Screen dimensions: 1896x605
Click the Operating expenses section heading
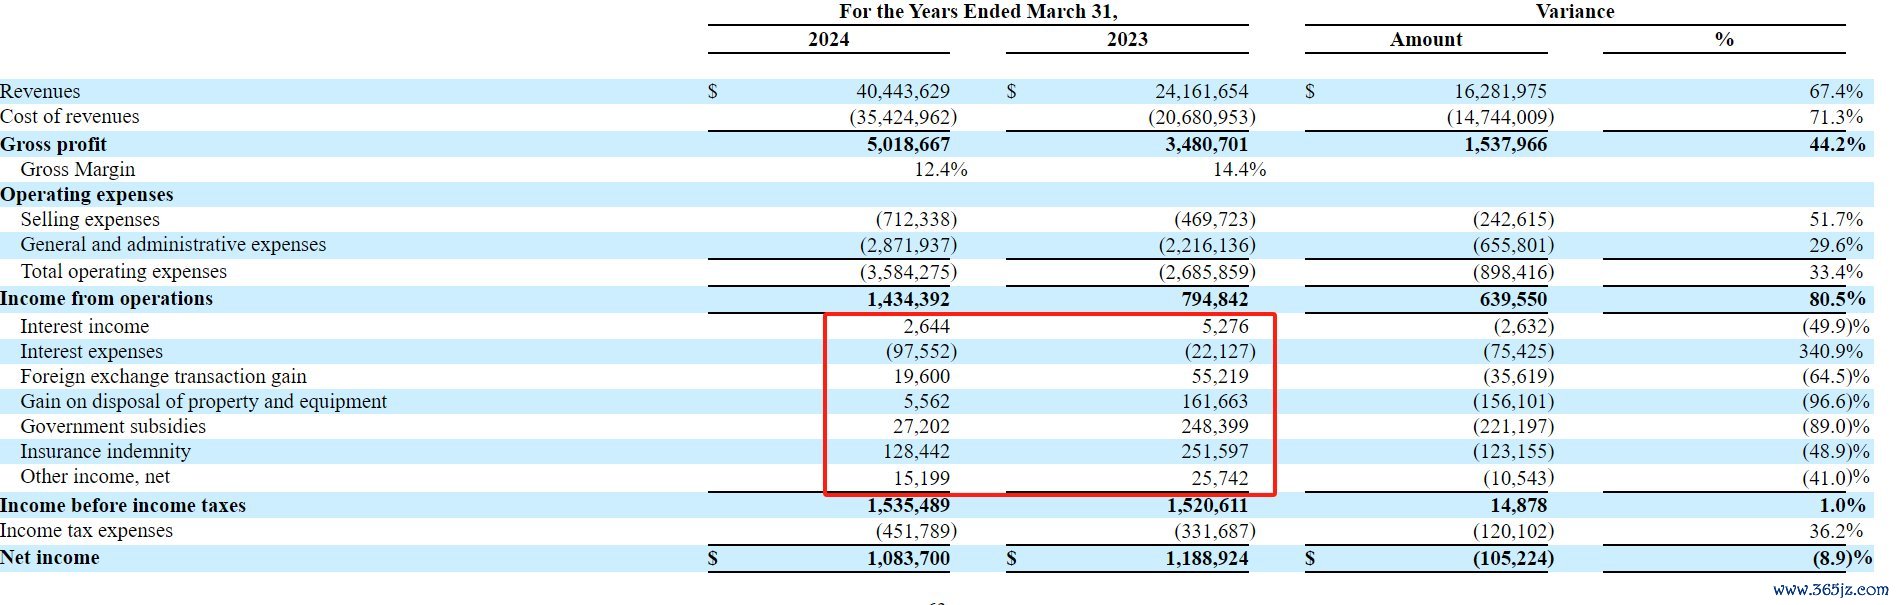pos(87,195)
